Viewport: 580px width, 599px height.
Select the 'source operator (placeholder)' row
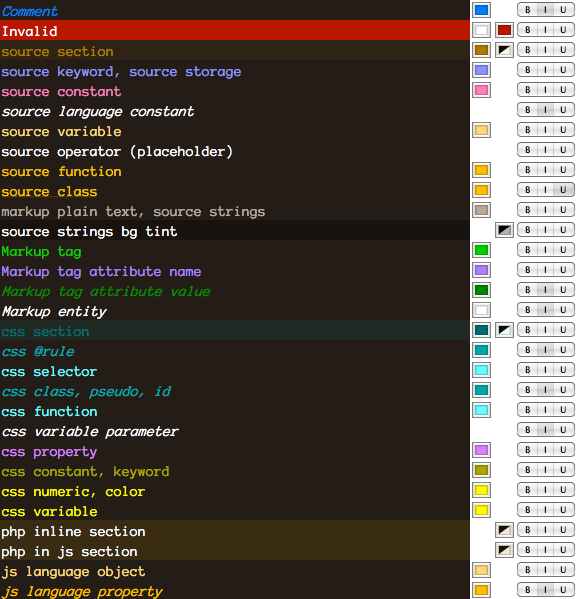[x=235, y=150]
